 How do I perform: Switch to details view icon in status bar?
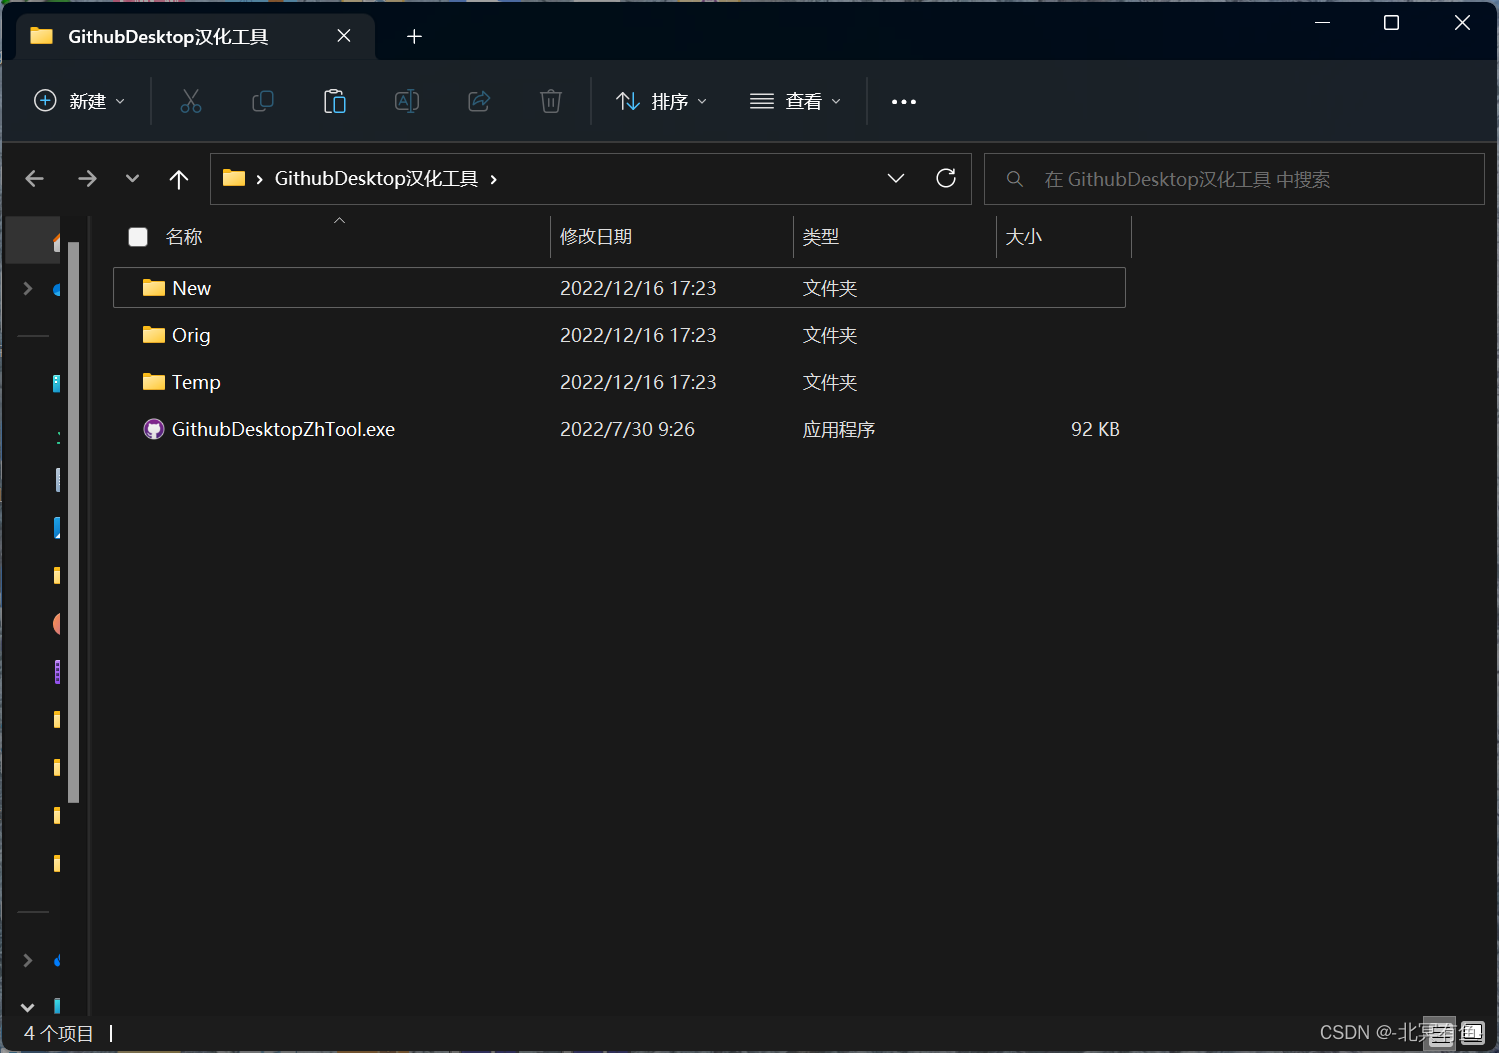[x=1440, y=1033]
